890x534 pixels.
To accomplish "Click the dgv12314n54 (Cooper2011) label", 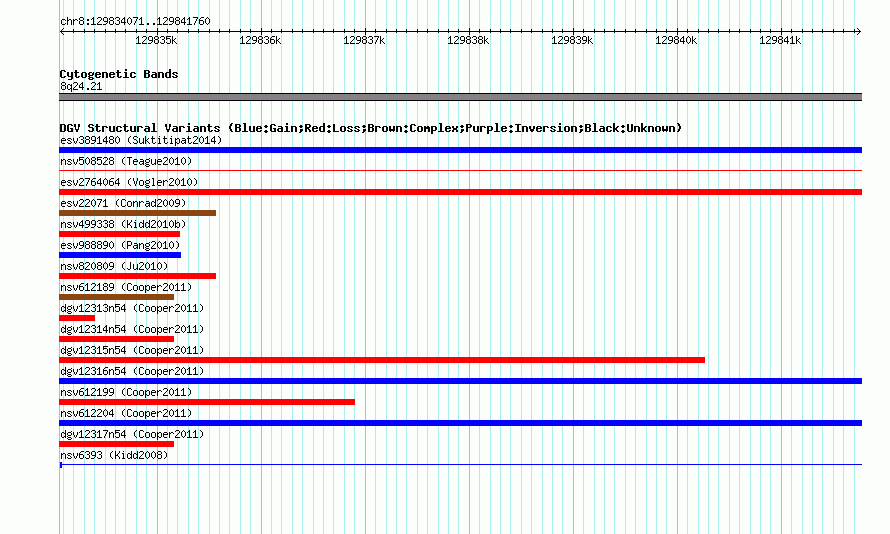I will tap(132, 329).
